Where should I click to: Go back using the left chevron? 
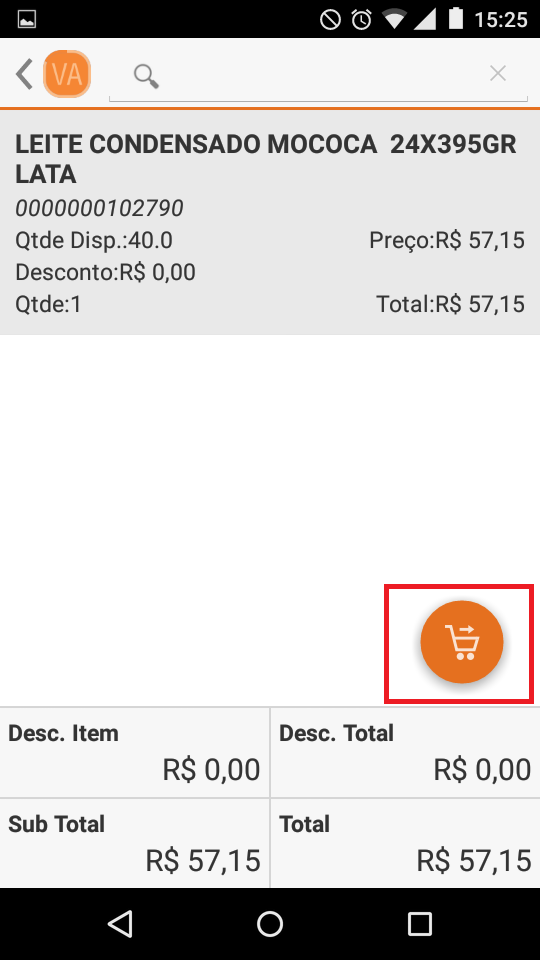[24, 75]
